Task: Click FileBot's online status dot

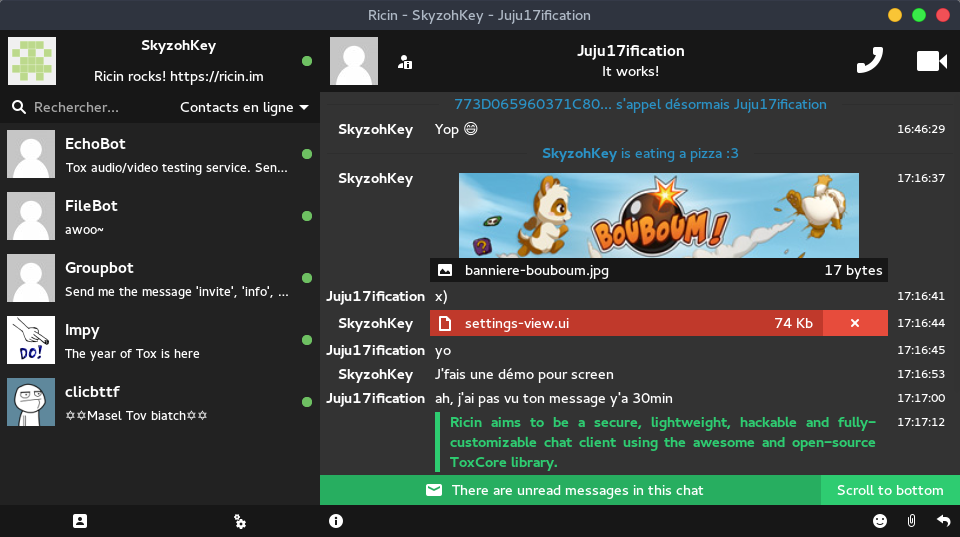Action: [x=307, y=216]
